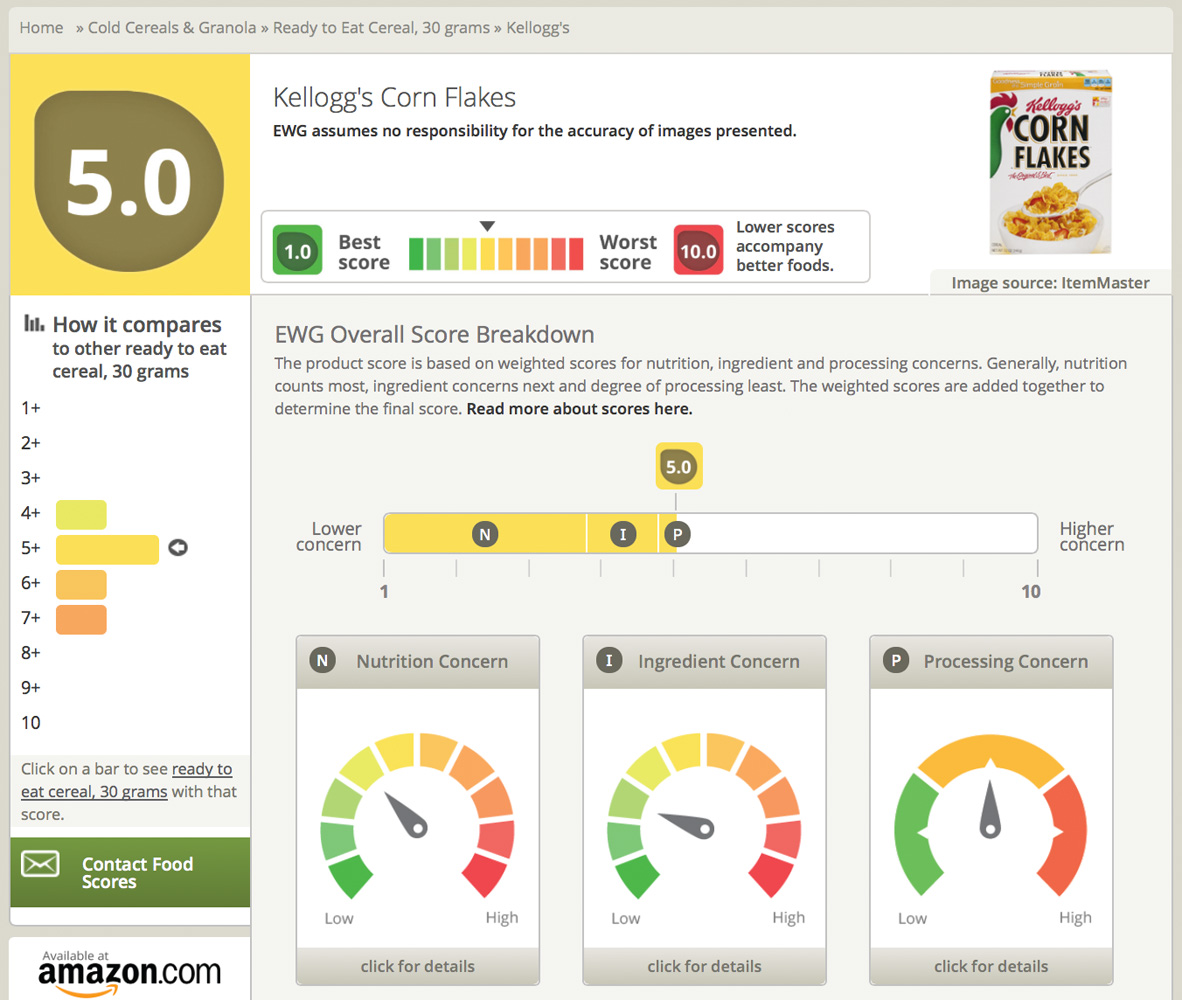Open the ready to eat cereal link

coord(127,780)
